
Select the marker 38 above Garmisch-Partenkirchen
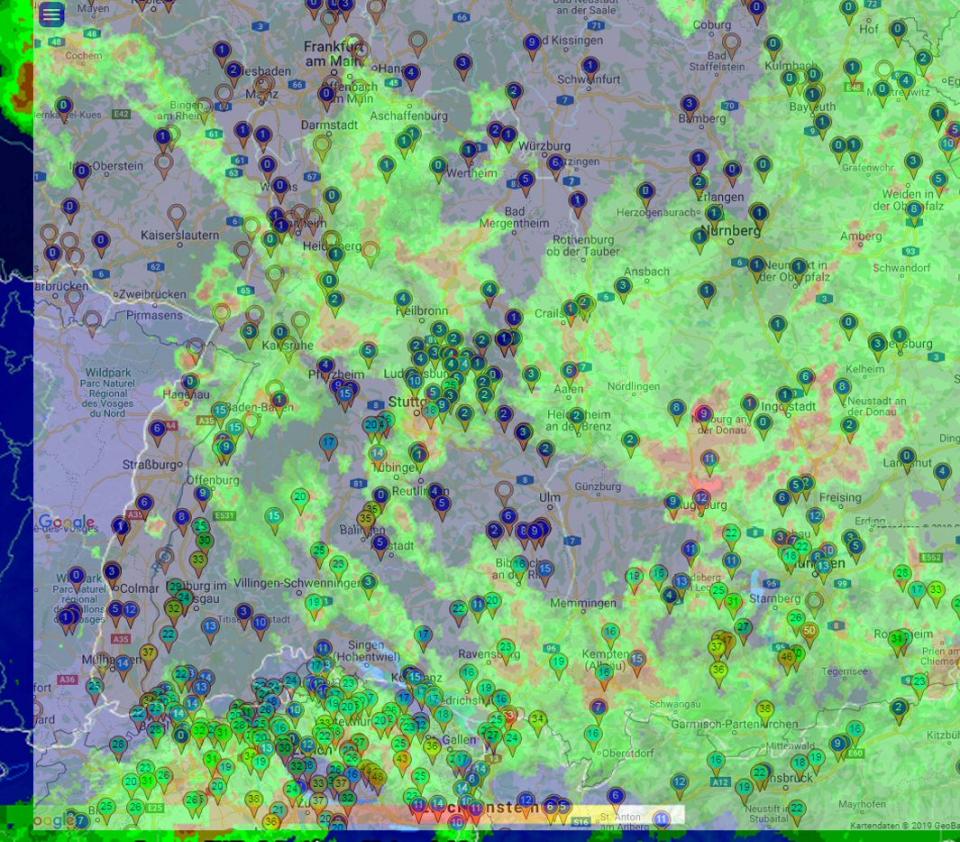point(765,710)
